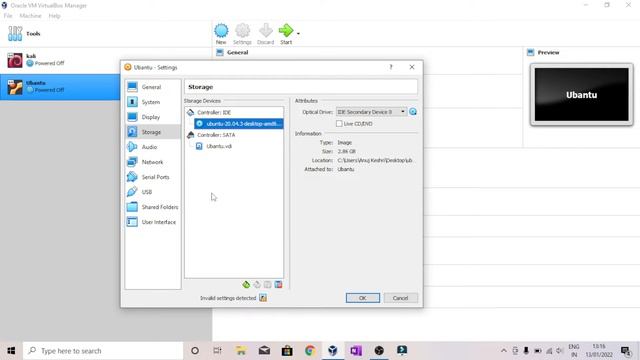Click the Preview section header
This screenshot has height=360, width=640.
click(548, 53)
